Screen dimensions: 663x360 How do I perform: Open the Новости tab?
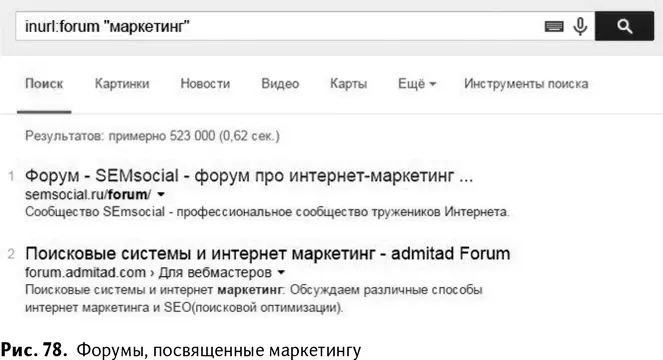pyautogui.click(x=205, y=84)
